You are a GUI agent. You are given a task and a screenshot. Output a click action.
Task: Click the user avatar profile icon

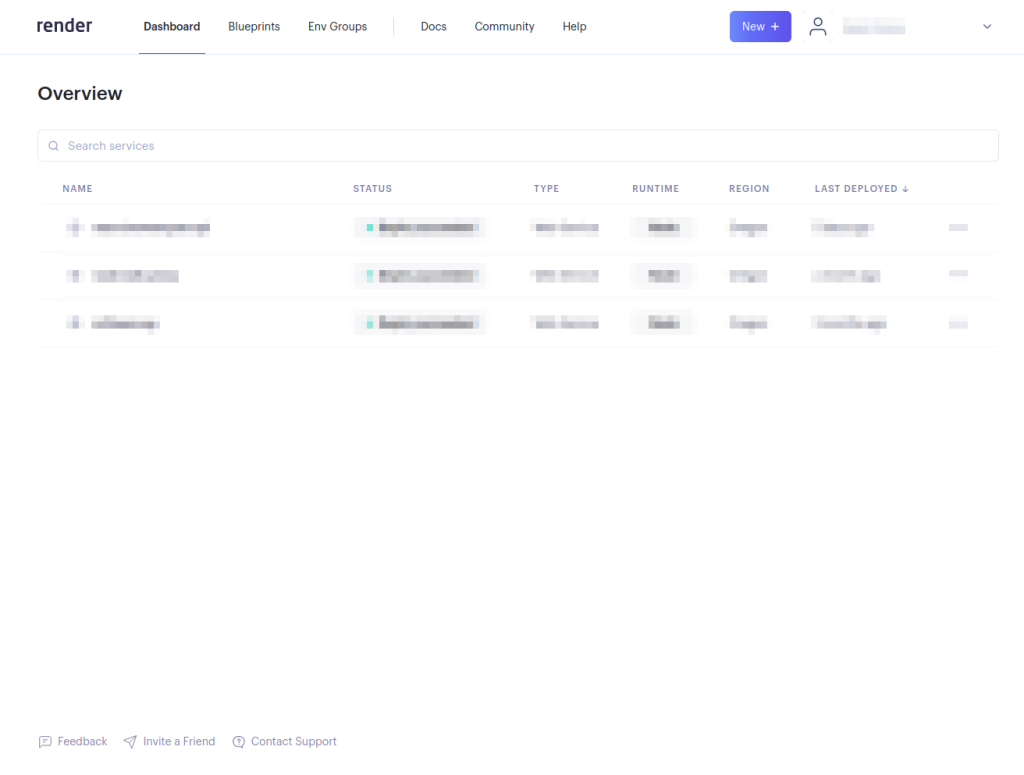point(818,26)
